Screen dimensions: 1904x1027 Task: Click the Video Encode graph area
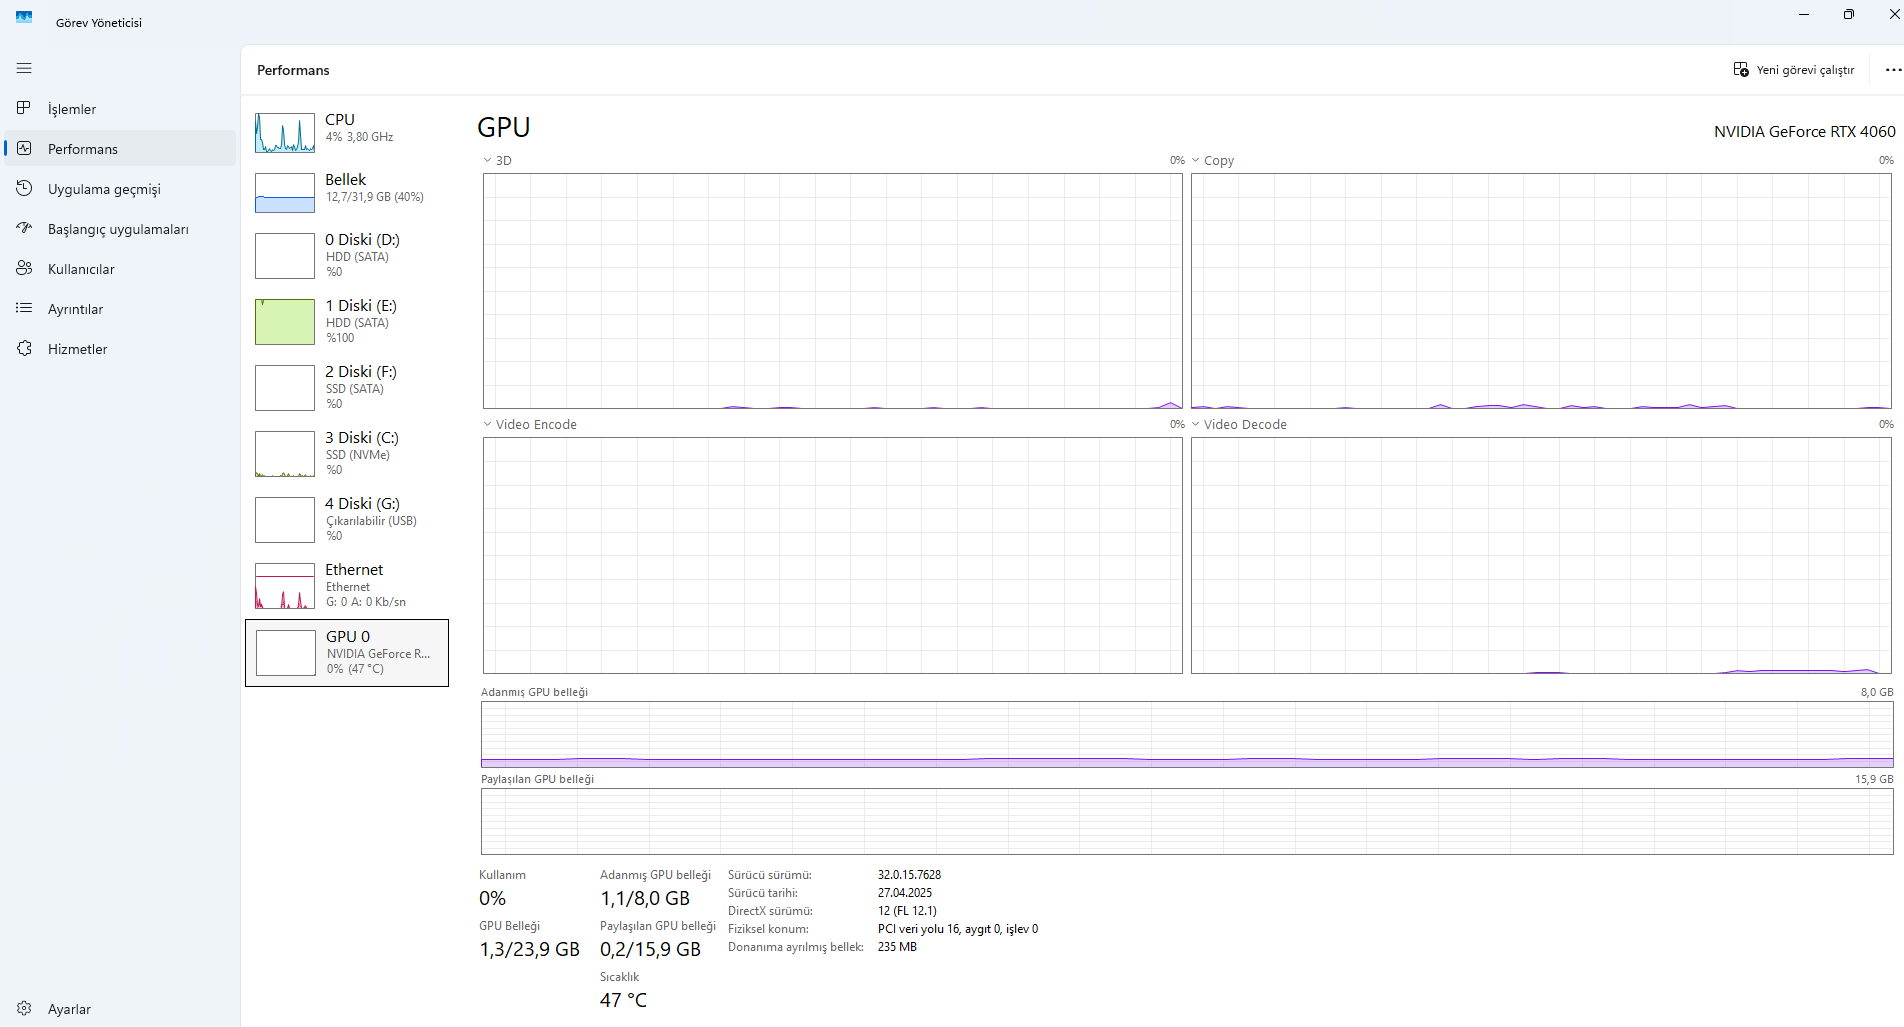tap(833, 555)
